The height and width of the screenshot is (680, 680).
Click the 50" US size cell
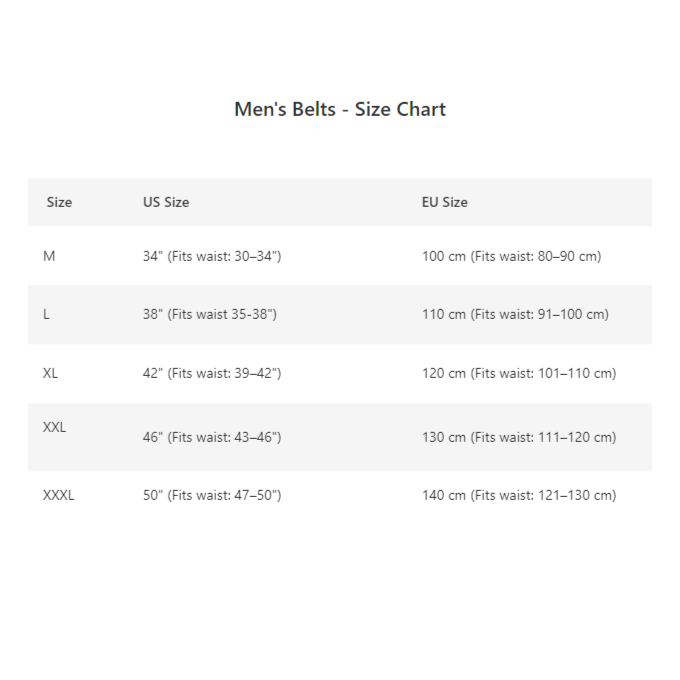(212, 495)
